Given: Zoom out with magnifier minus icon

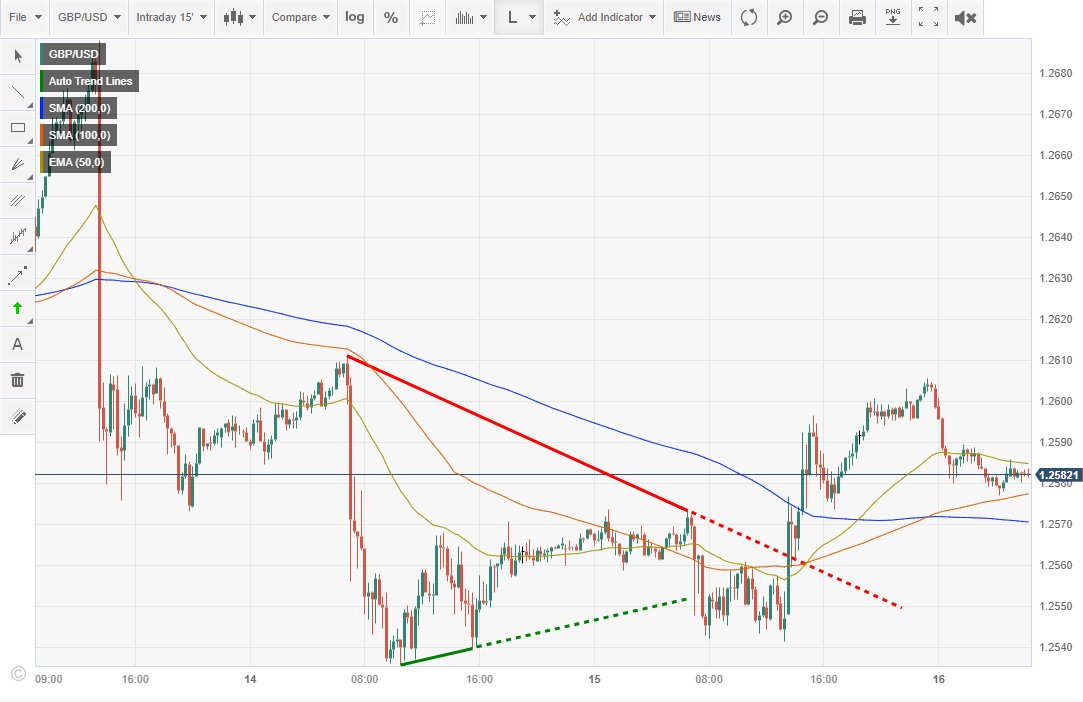Looking at the screenshot, I should coord(821,17).
